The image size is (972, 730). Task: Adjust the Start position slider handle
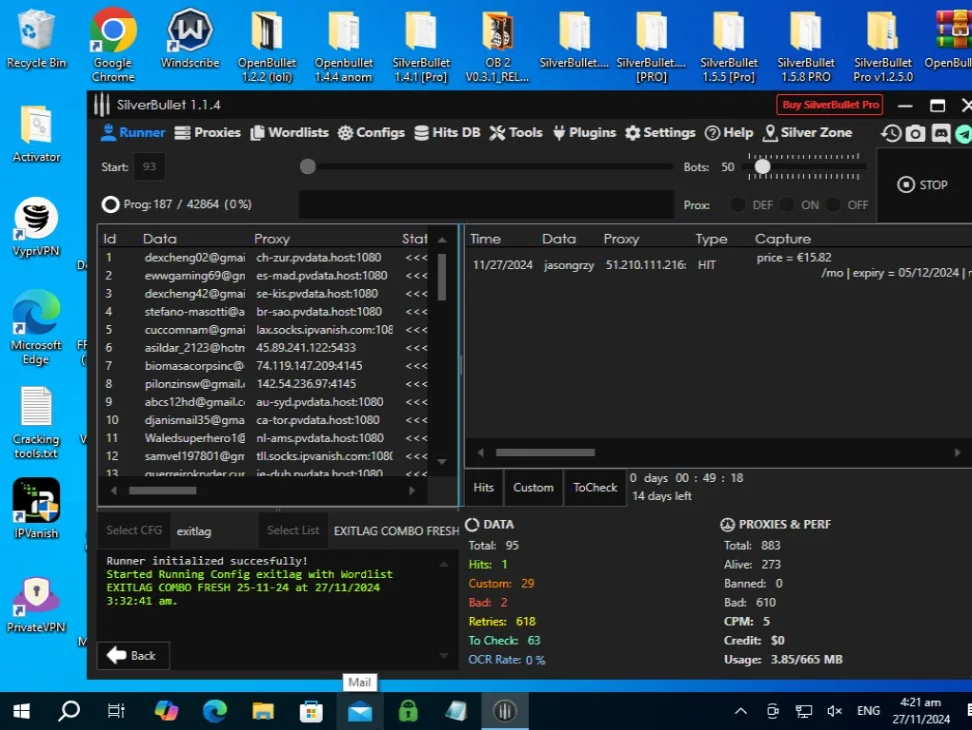point(307,166)
